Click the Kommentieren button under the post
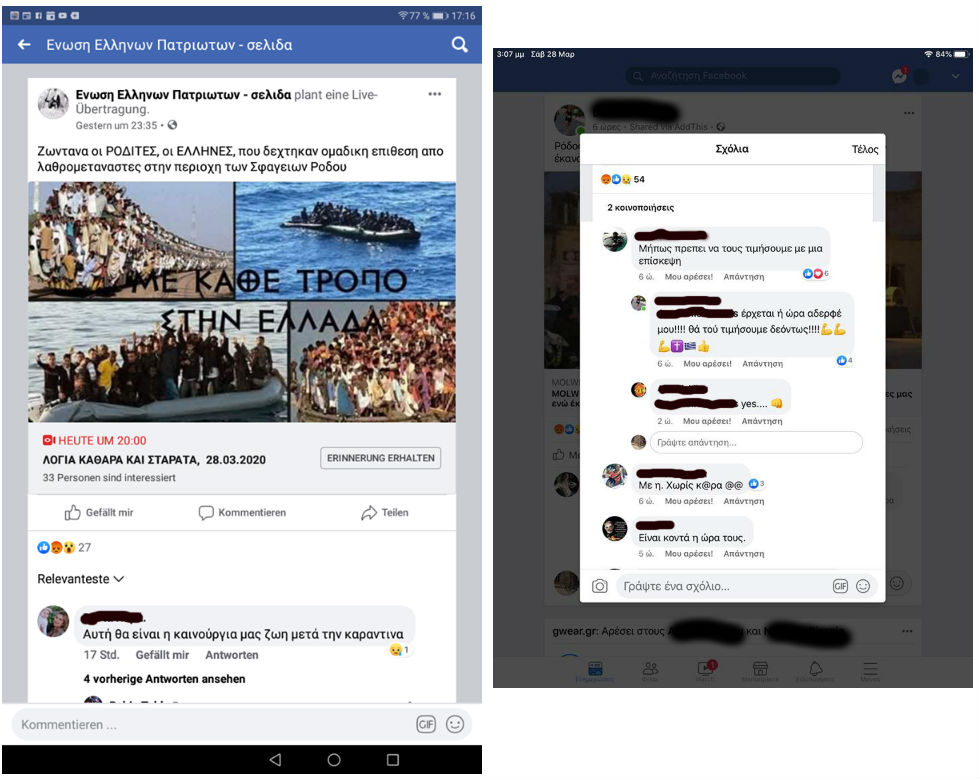Screen dimensions: 980x780 tap(242, 513)
